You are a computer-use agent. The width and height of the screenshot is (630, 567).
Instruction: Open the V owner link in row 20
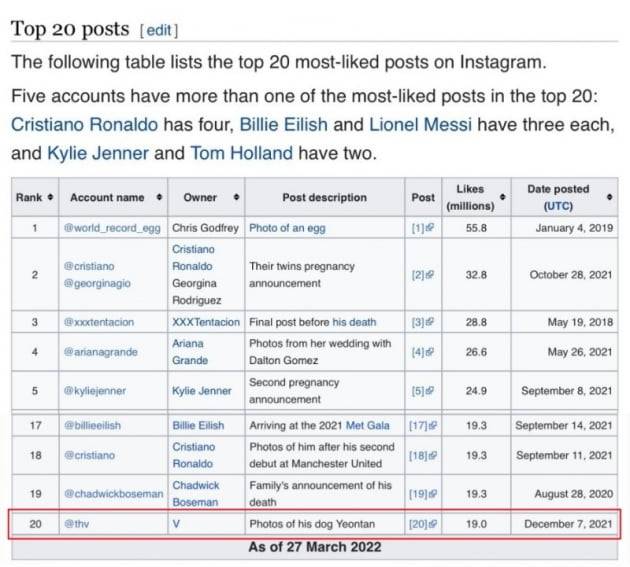tap(176, 525)
